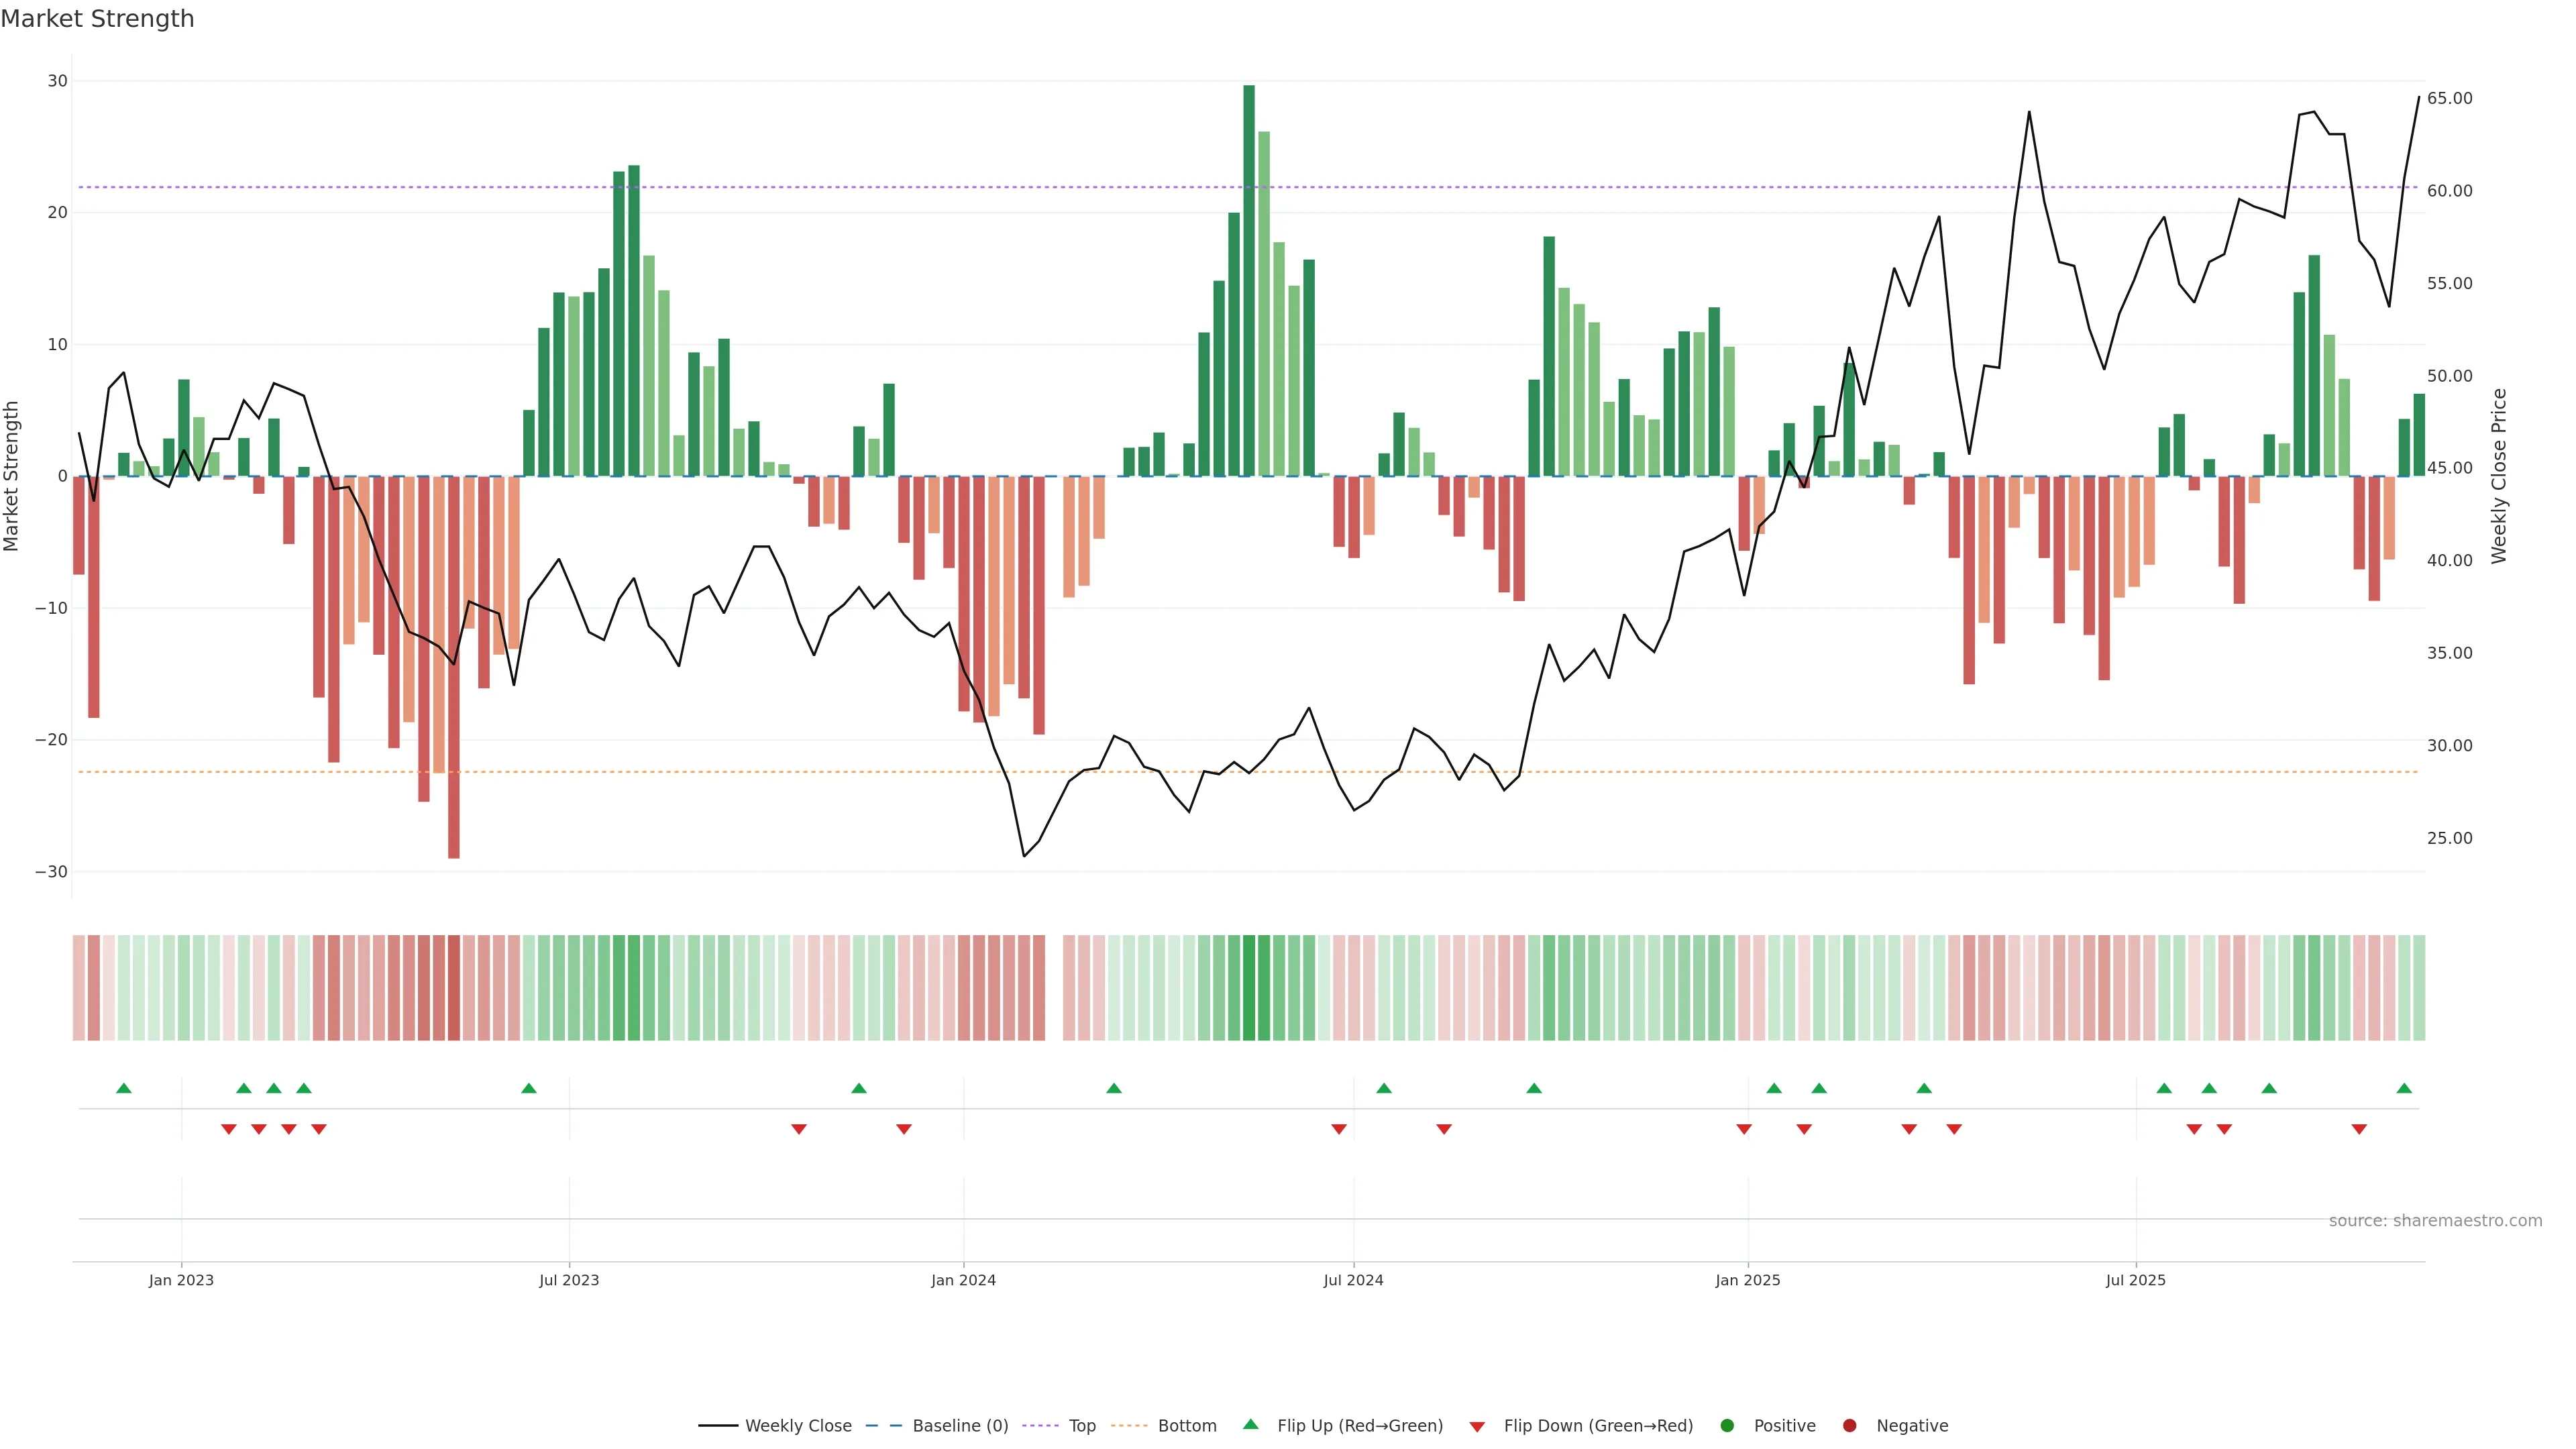Click the Weekly Close Price axis title
This screenshot has height=1449, width=2576.
[2499, 476]
